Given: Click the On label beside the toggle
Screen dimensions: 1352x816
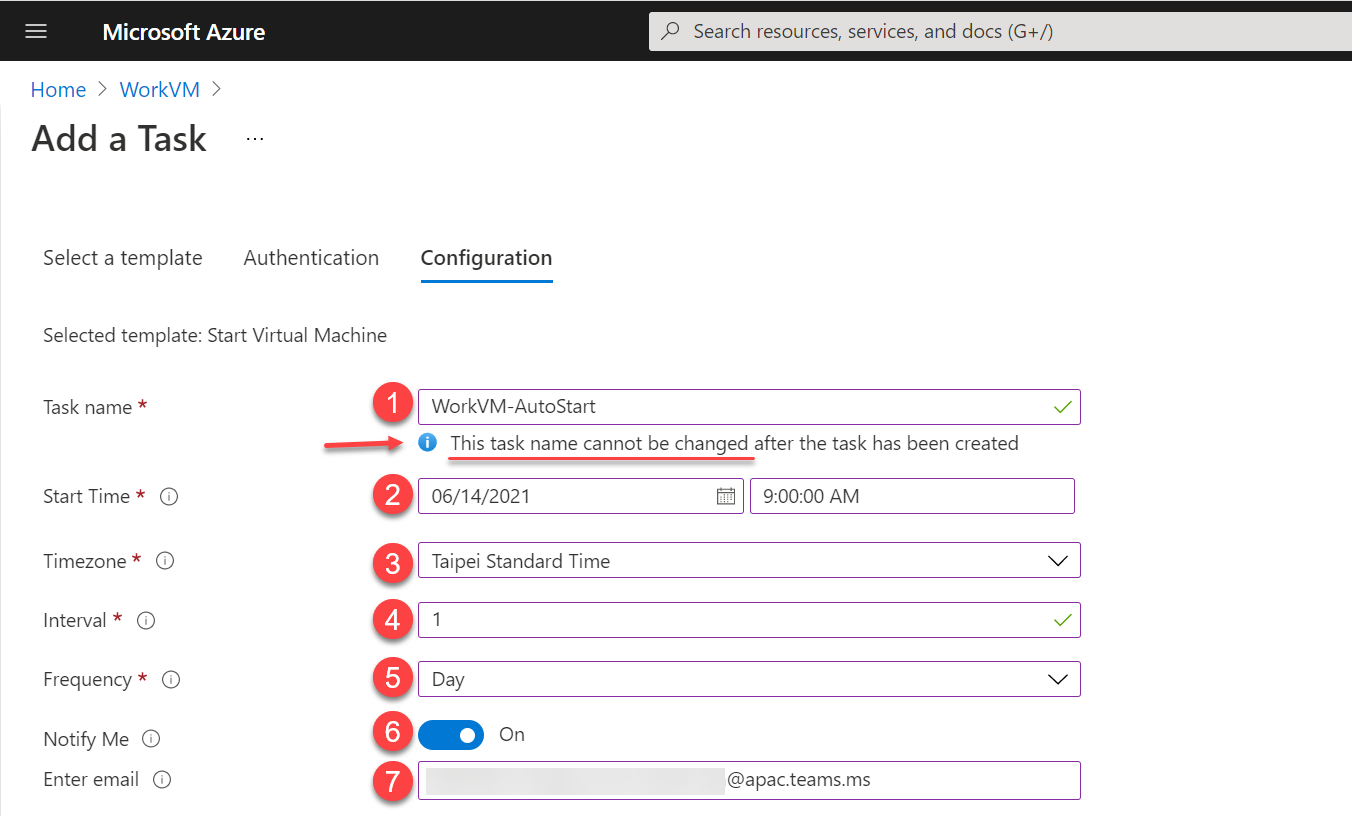Looking at the screenshot, I should pyautogui.click(x=512, y=735).
